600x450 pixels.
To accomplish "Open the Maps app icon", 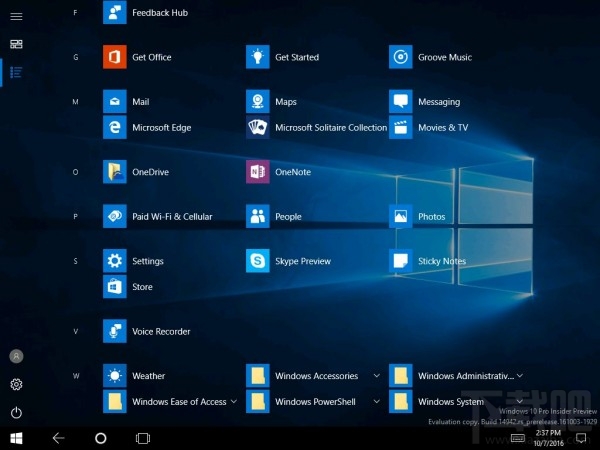I will coord(258,101).
